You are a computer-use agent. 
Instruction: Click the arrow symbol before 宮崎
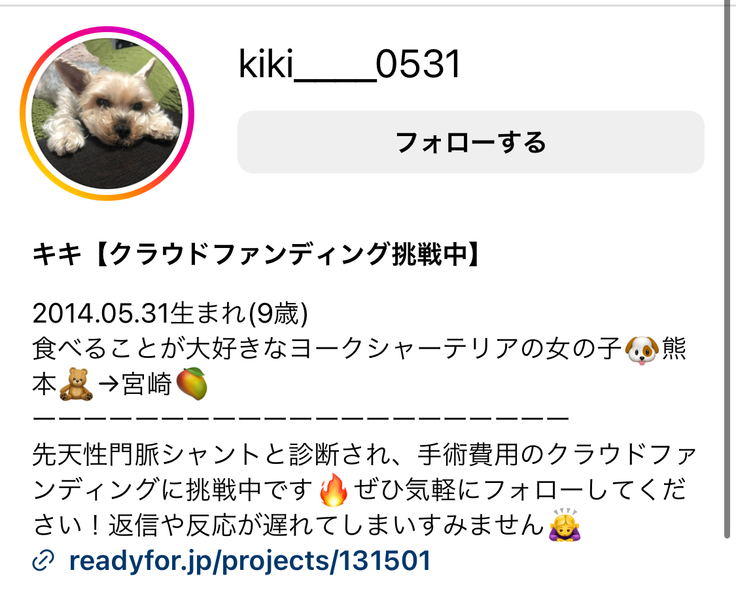click(x=108, y=385)
